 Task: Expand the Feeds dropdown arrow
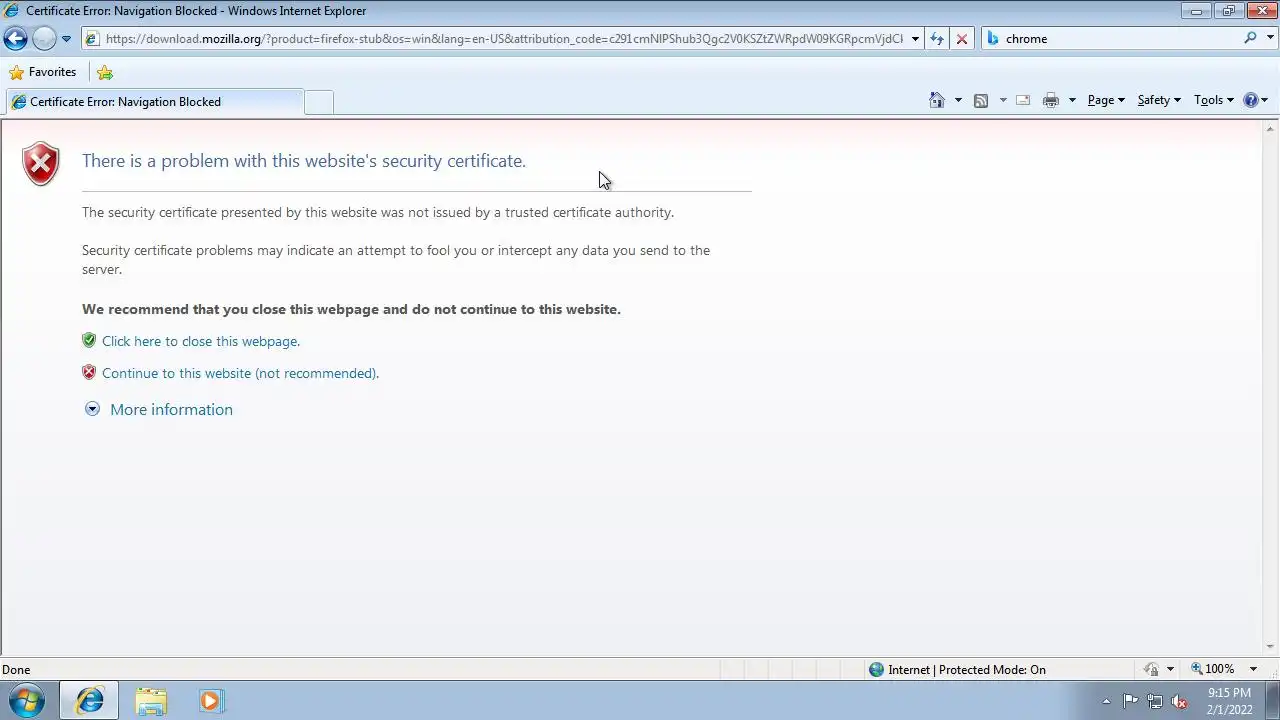[1003, 100]
